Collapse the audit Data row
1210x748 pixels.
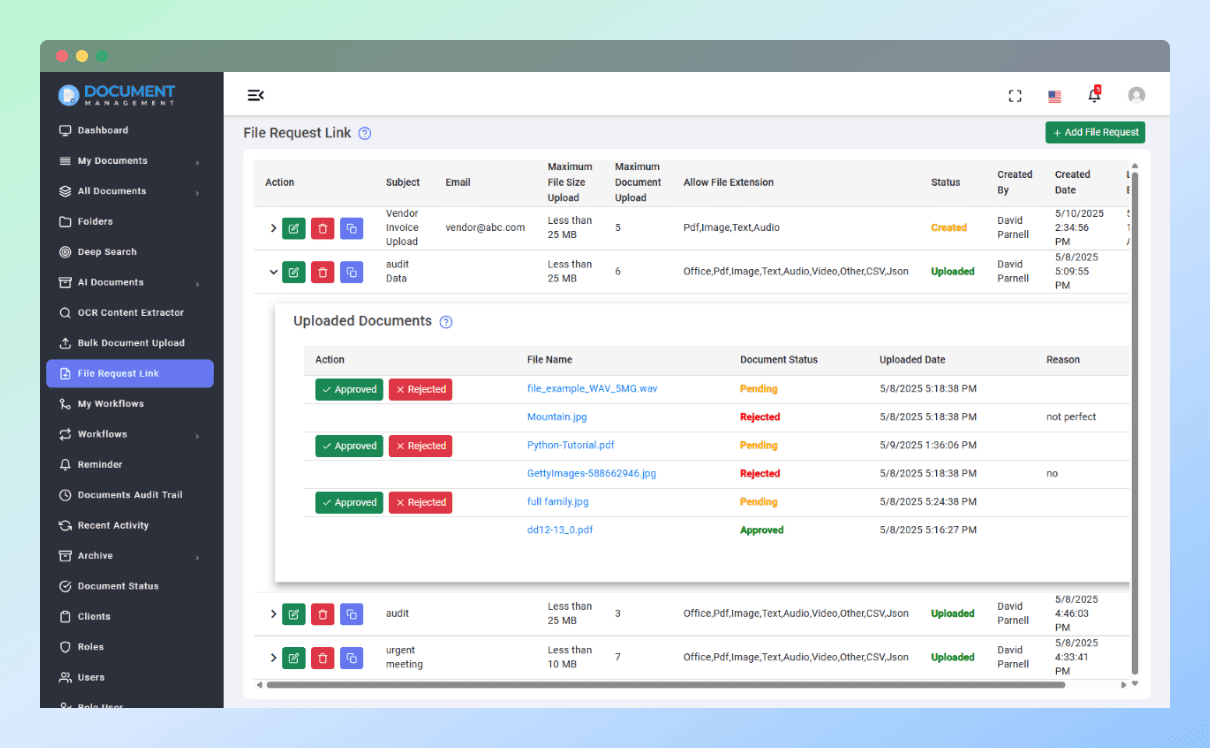tap(273, 271)
